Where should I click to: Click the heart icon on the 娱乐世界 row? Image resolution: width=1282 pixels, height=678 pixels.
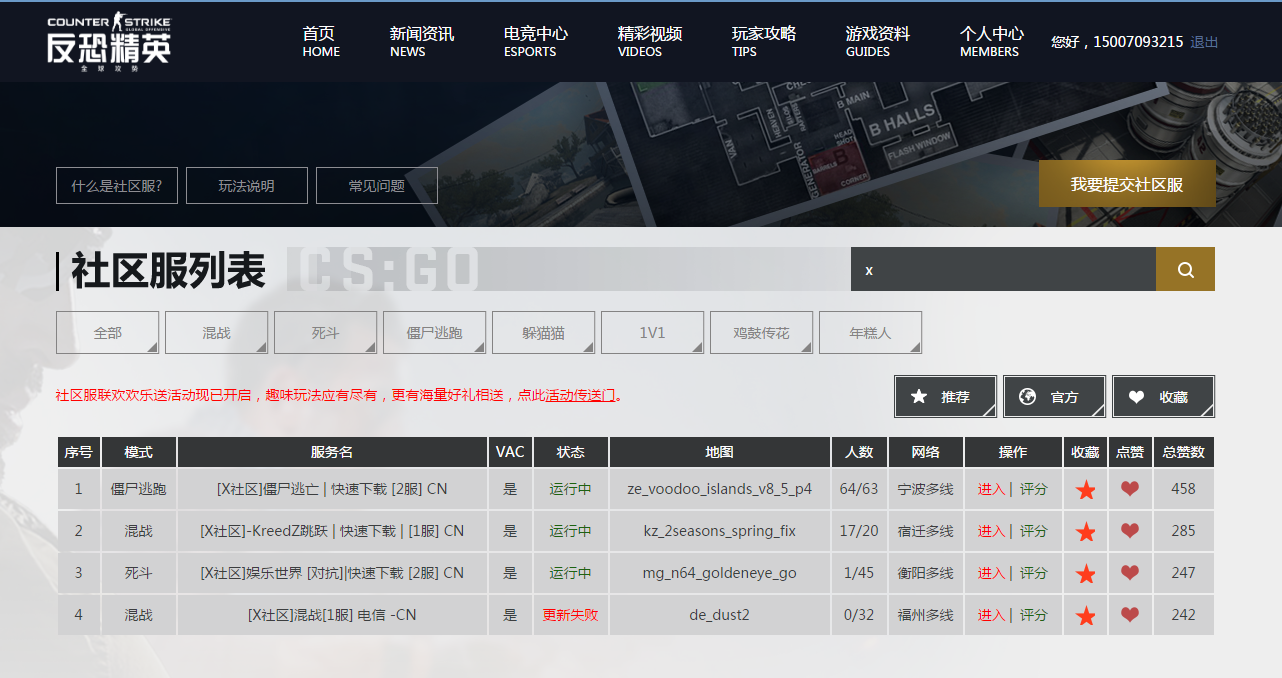(x=1130, y=573)
